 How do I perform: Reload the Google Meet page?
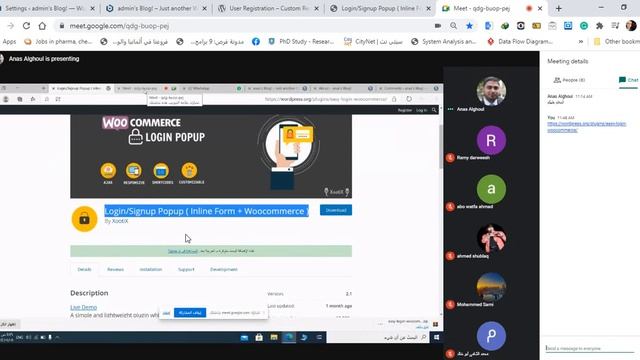26,26
